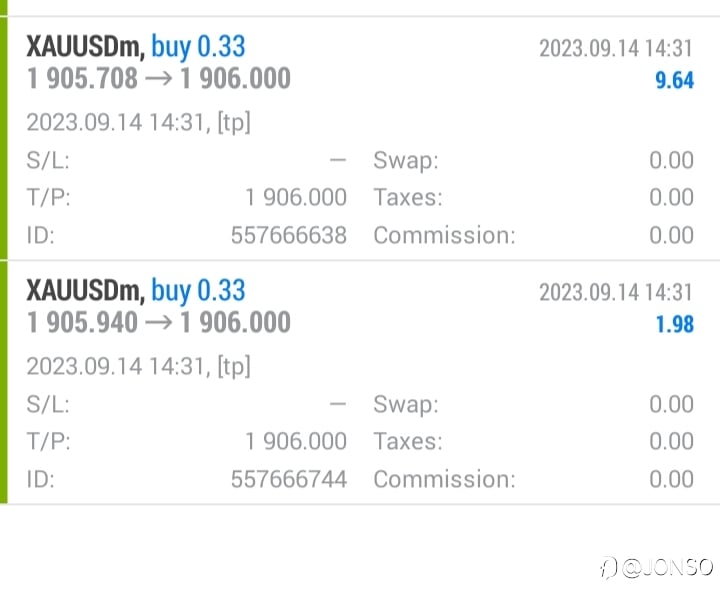
Task: Open the first XAUUSDm trade symbol
Action: tap(85, 47)
